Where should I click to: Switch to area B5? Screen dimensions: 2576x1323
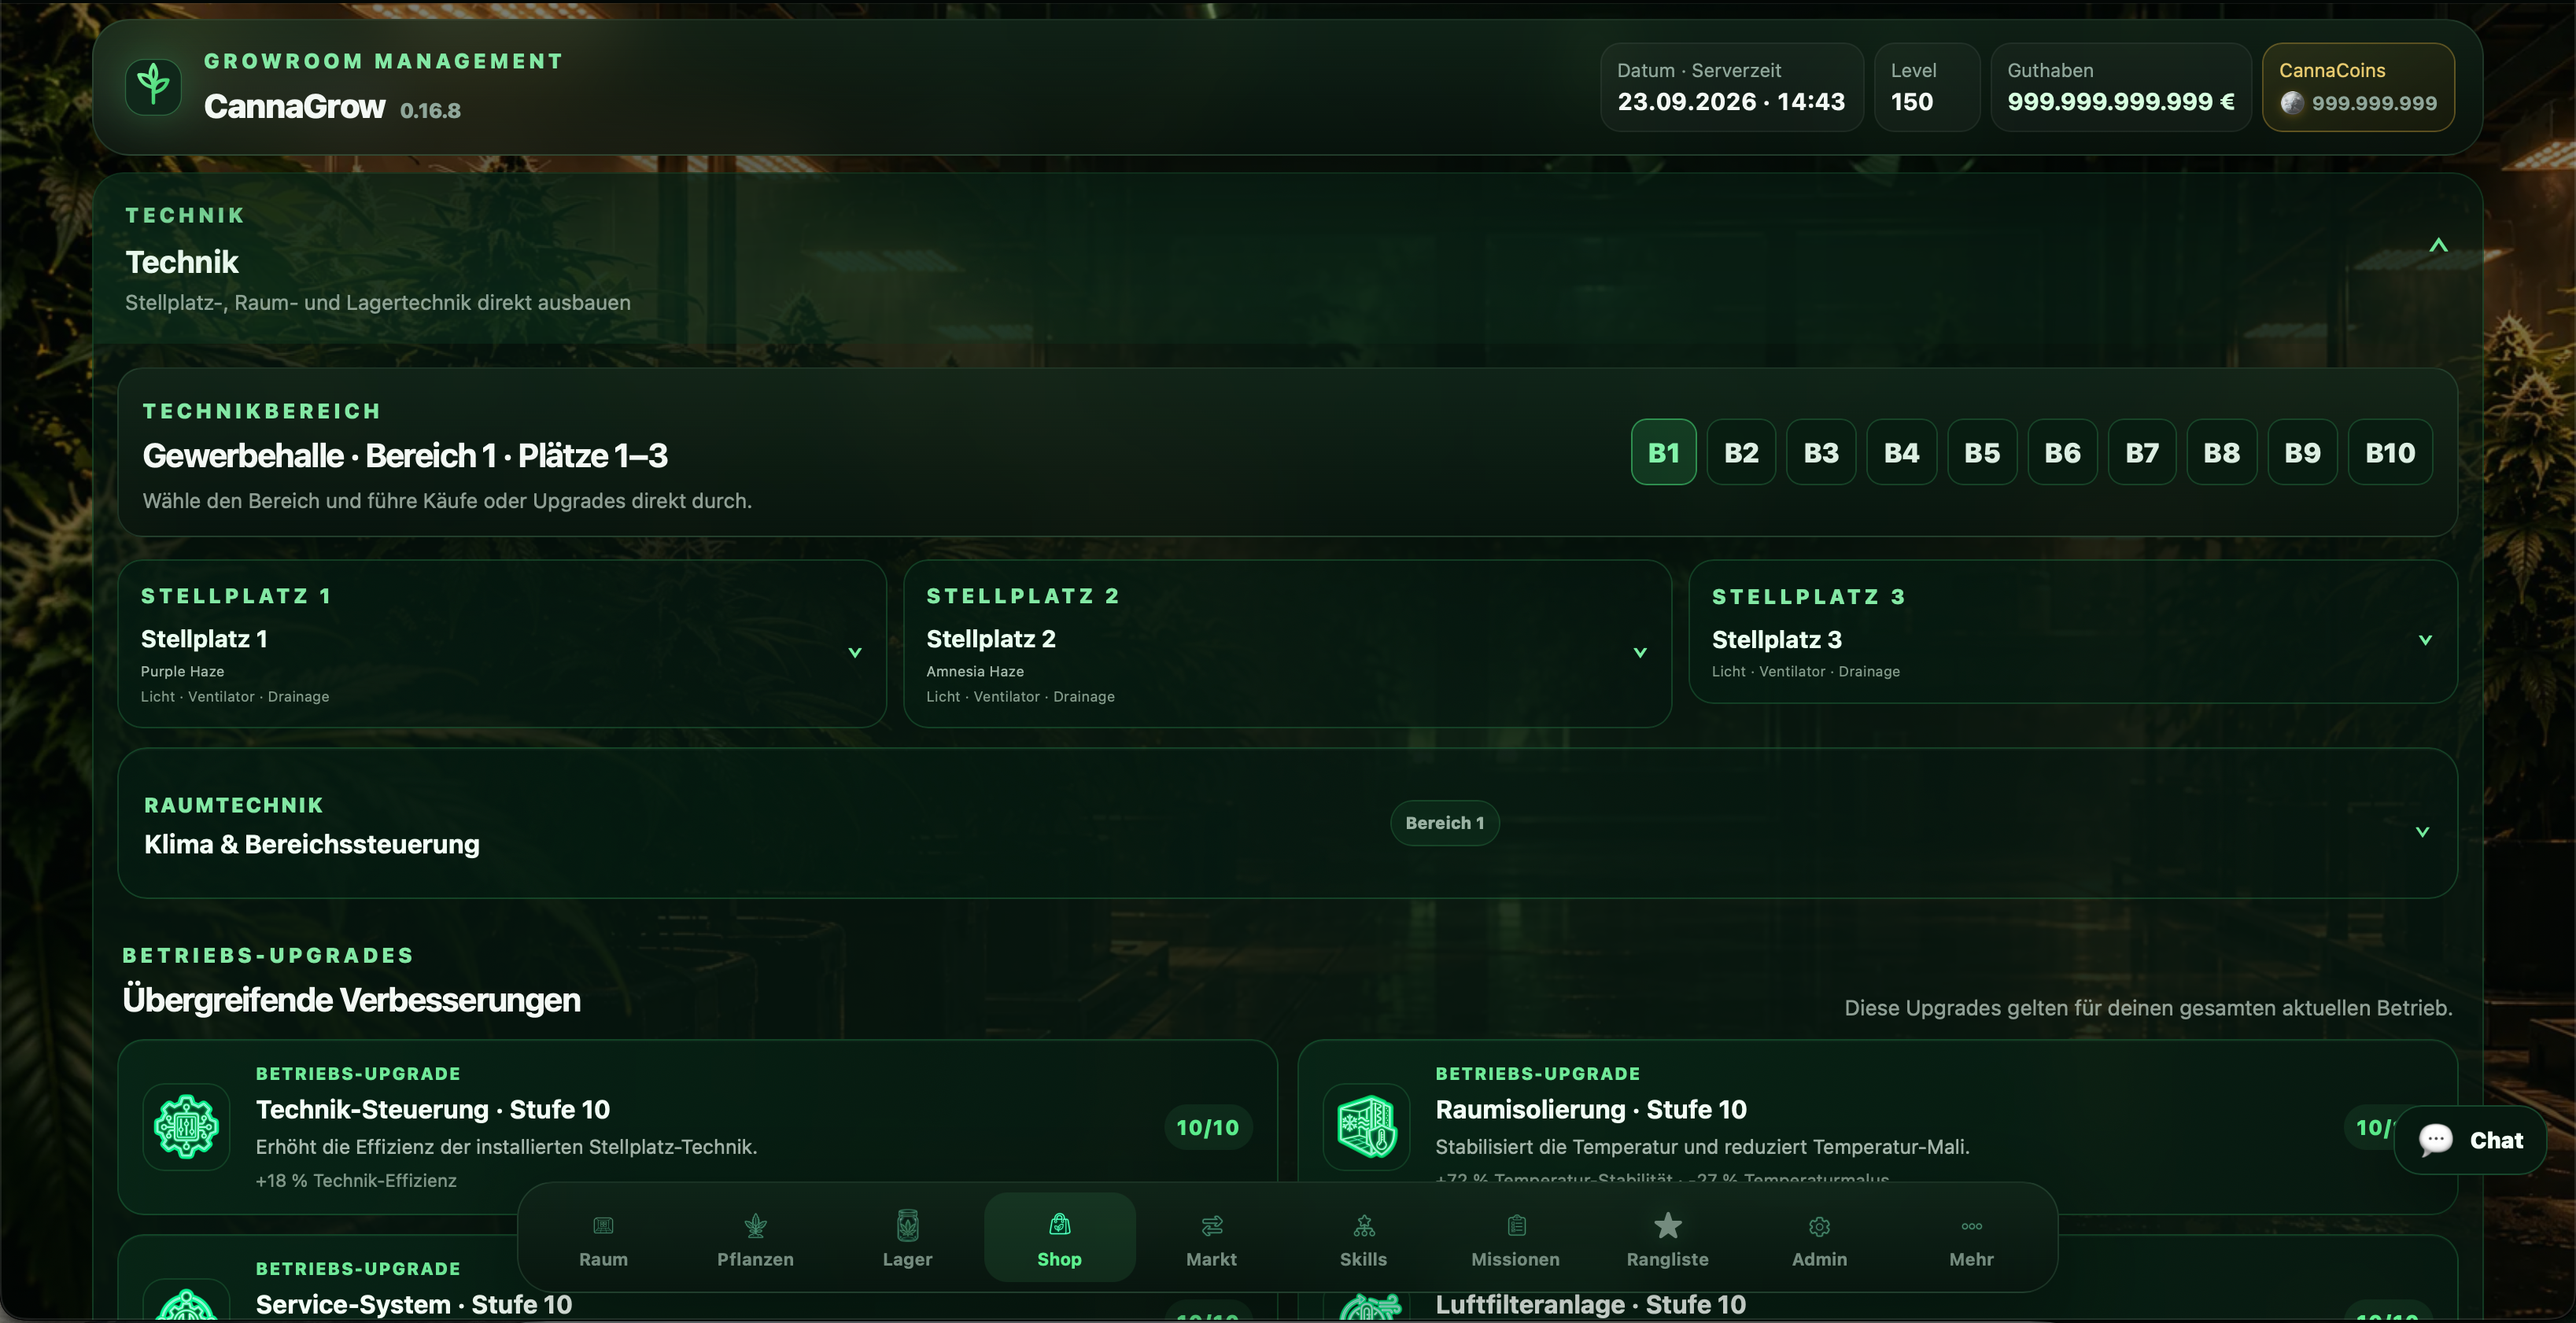pos(1982,452)
